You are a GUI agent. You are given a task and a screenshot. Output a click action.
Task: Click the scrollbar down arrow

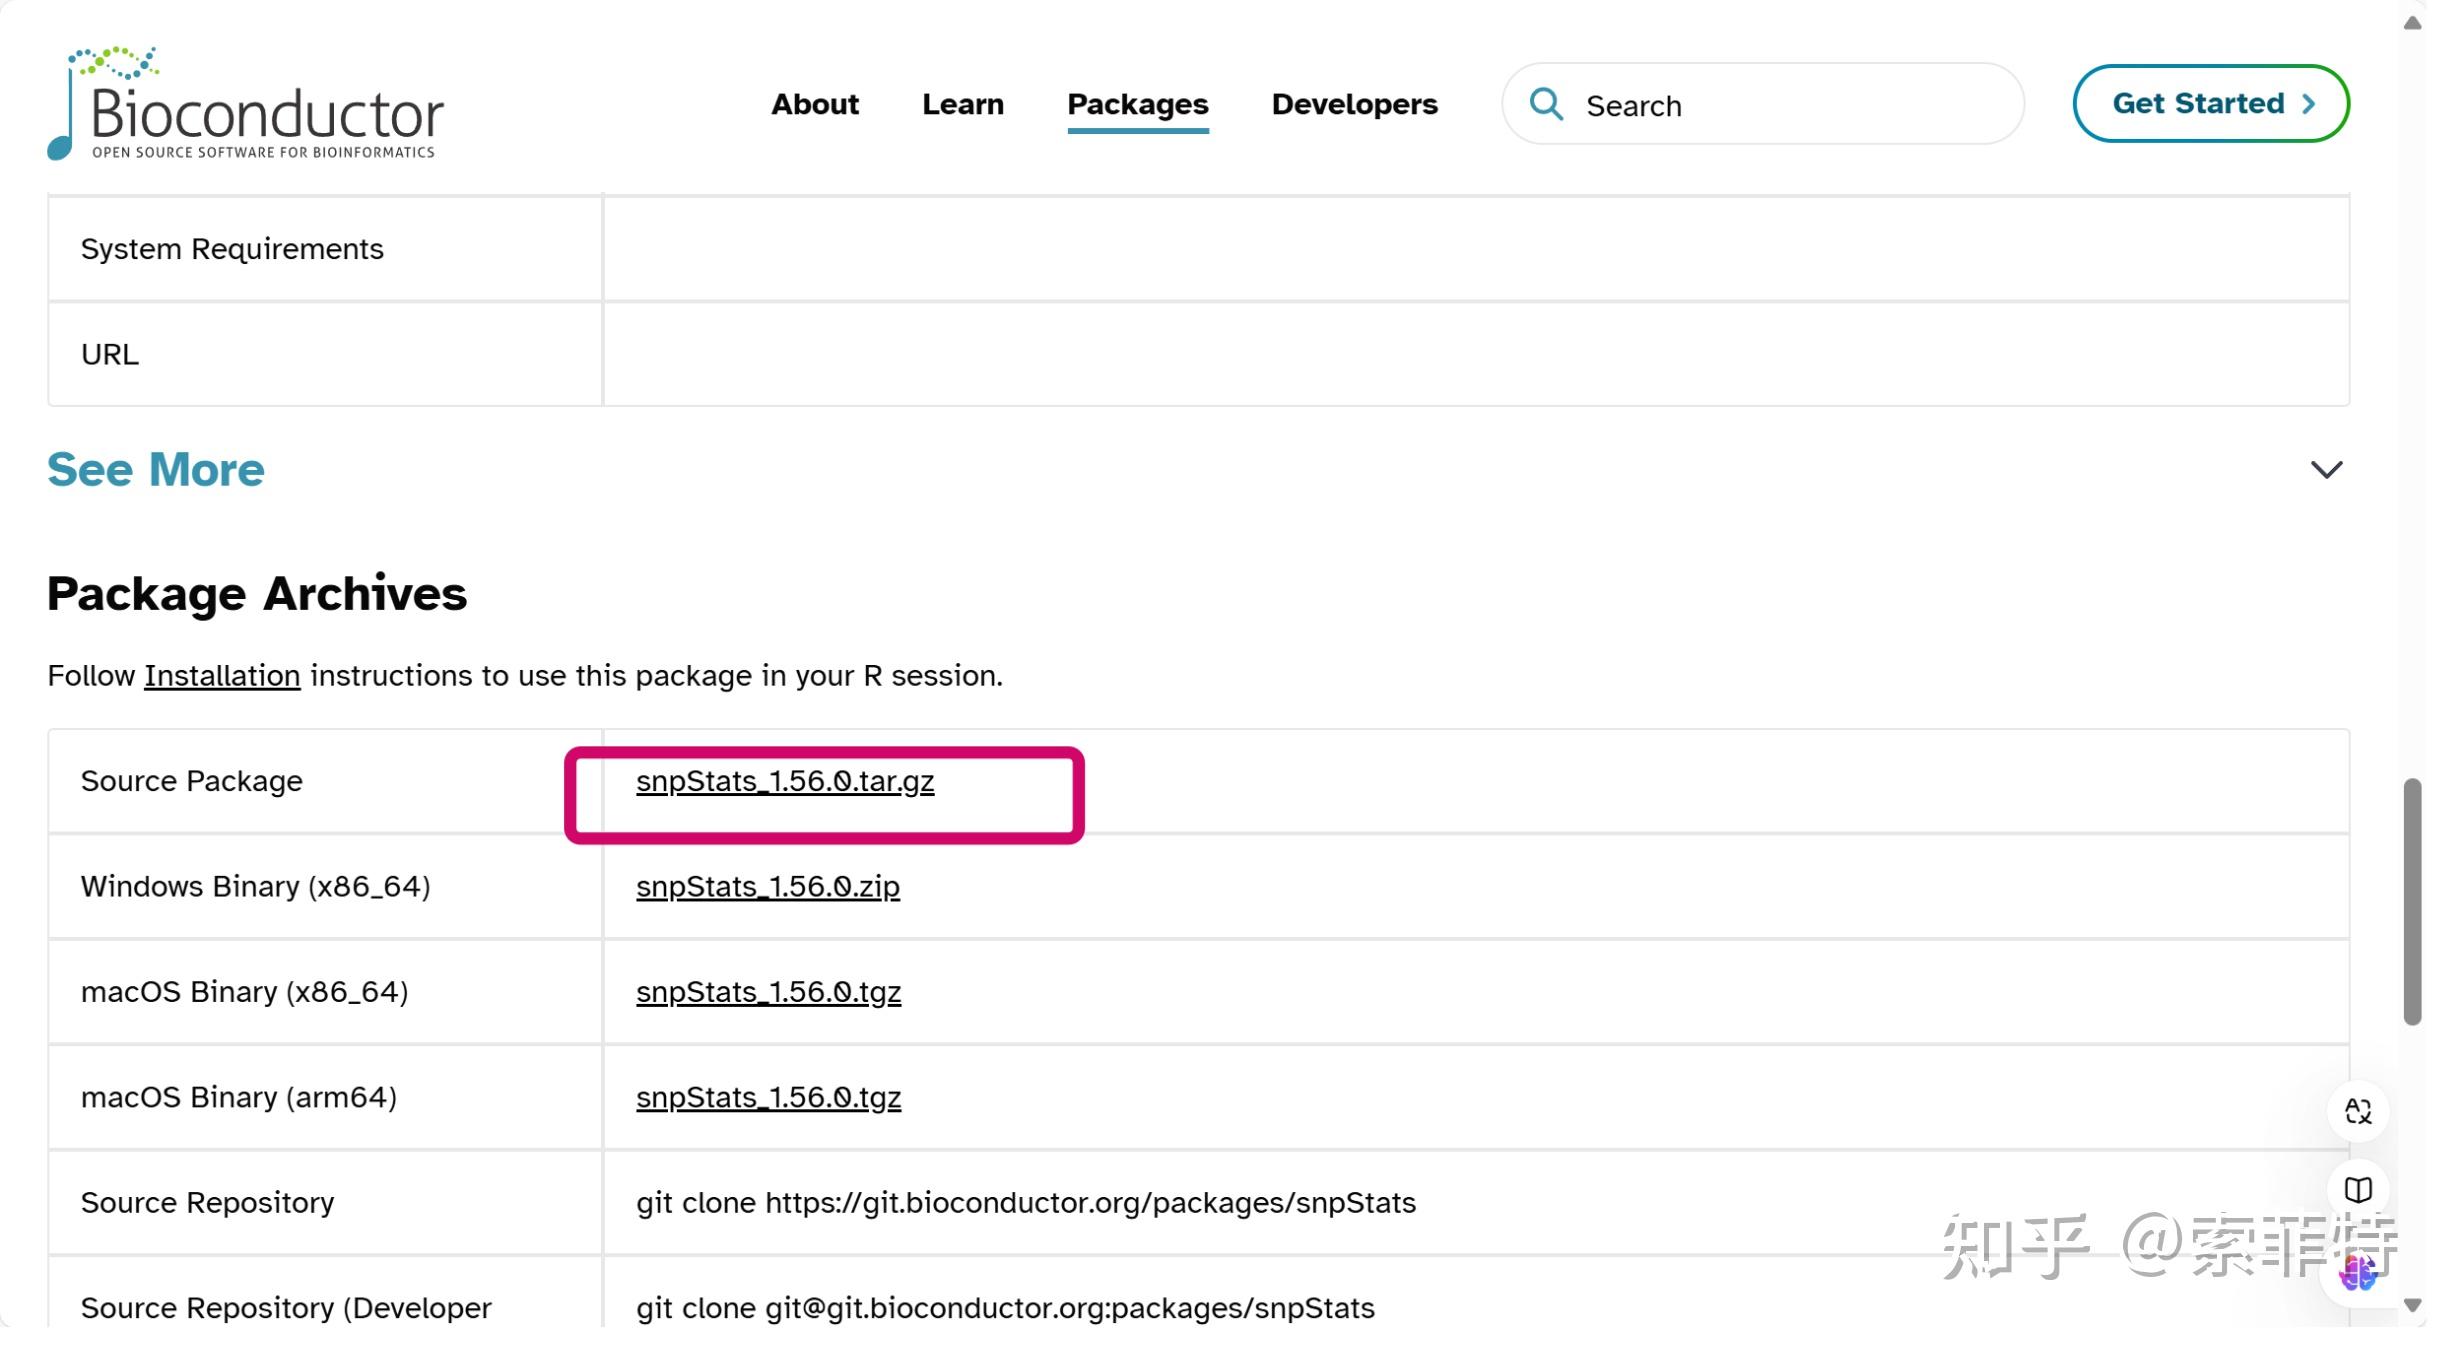[x=2411, y=1305]
